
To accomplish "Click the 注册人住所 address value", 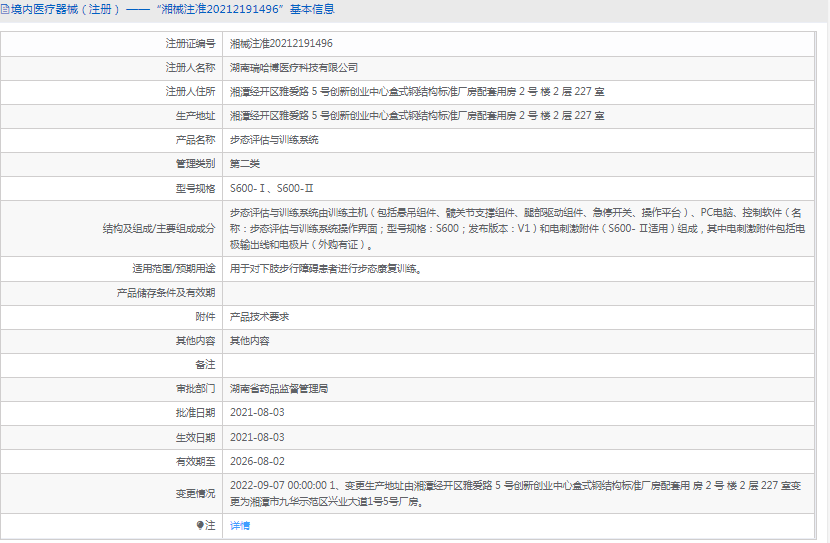I will [x=417, y=92].
